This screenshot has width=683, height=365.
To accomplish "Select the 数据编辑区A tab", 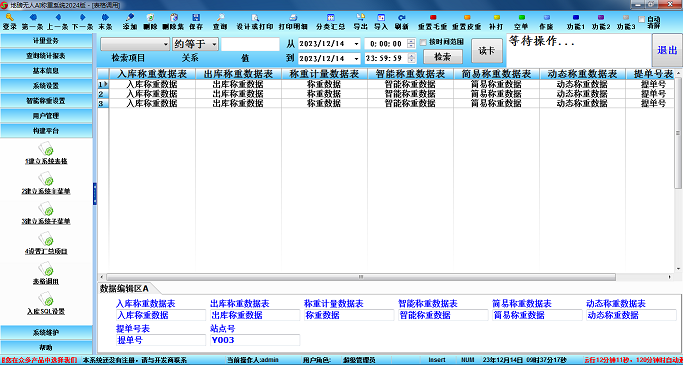I will (125, 288).
